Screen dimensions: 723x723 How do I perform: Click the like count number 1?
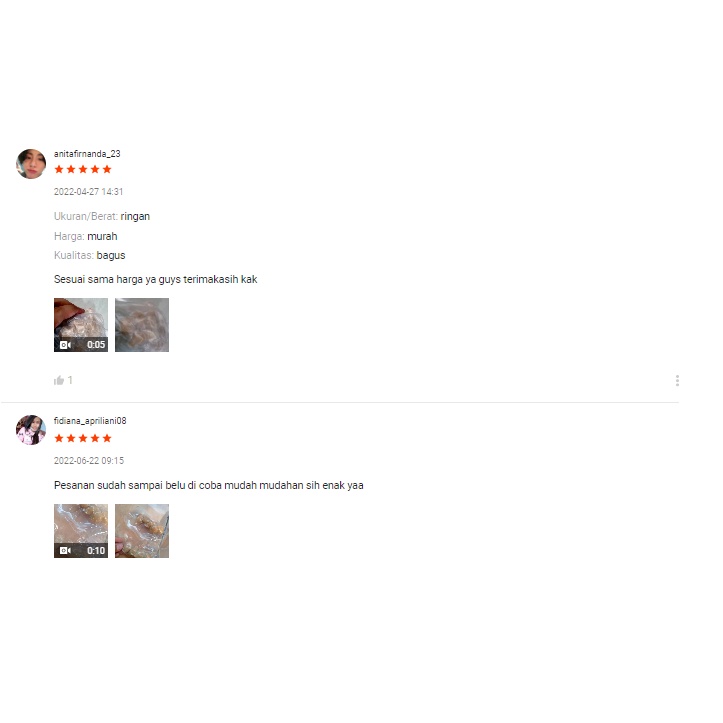click(x=70, y=380)
